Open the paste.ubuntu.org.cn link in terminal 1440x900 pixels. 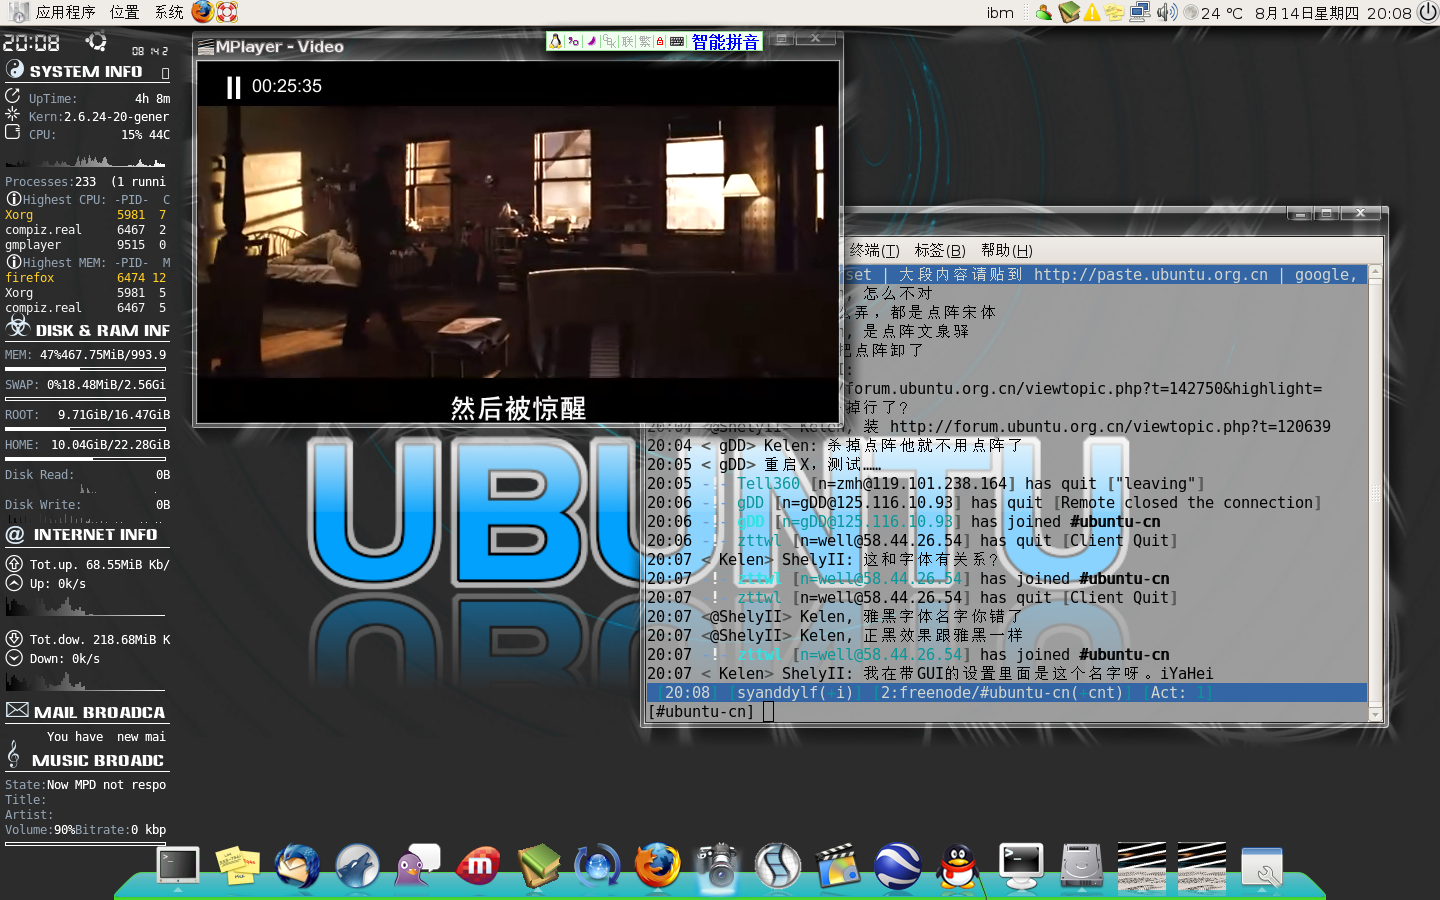1150,274
